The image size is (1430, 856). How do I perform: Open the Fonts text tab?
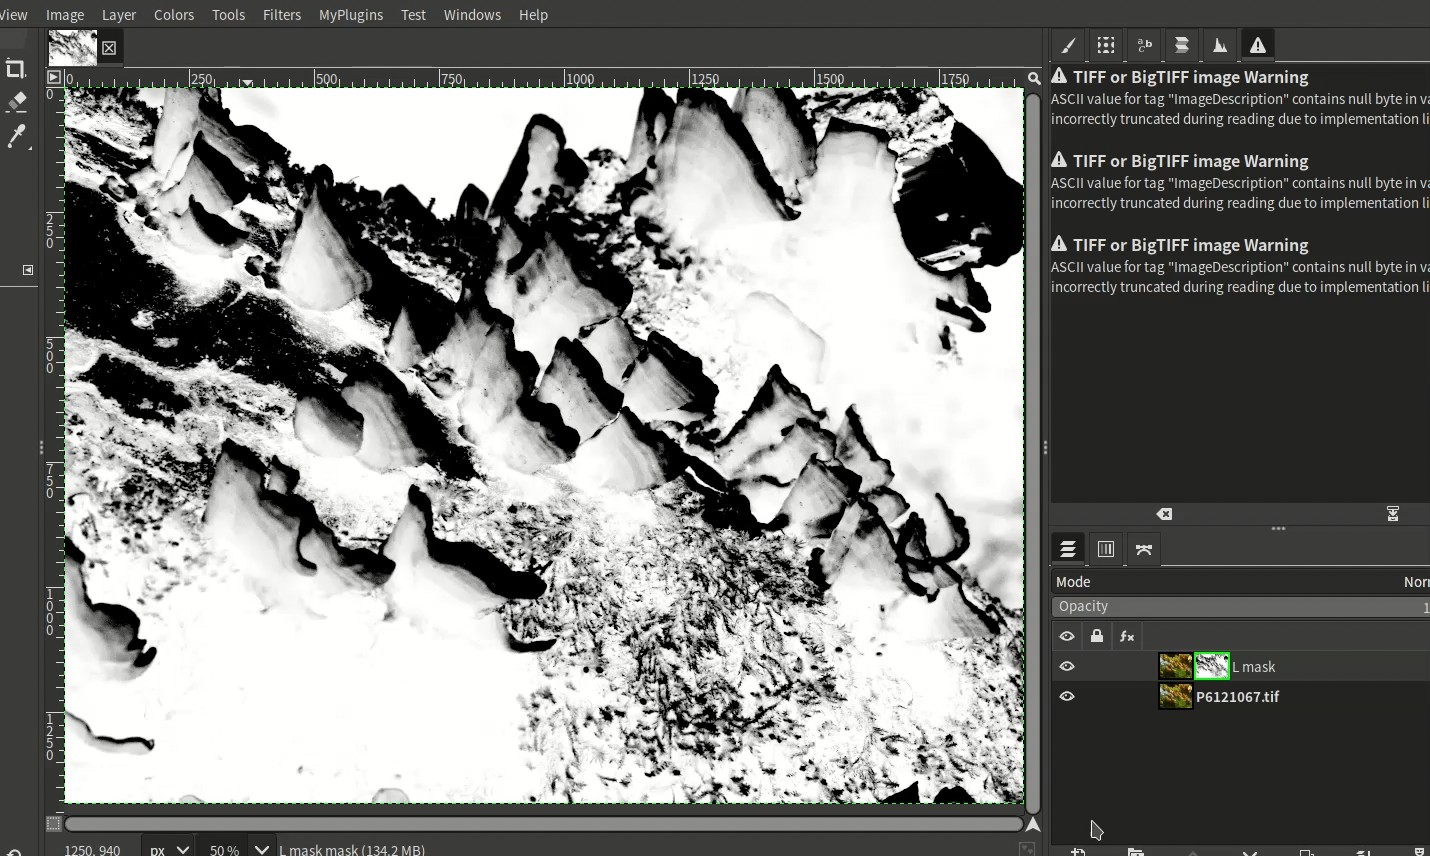(x=1144, y=45)
